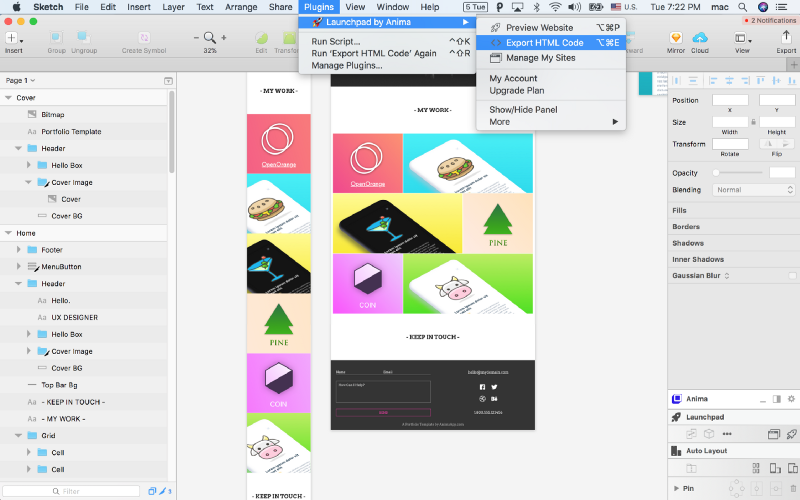
Task: Open the Arrange menu in menu bar
Action: (x=241, y=7)
